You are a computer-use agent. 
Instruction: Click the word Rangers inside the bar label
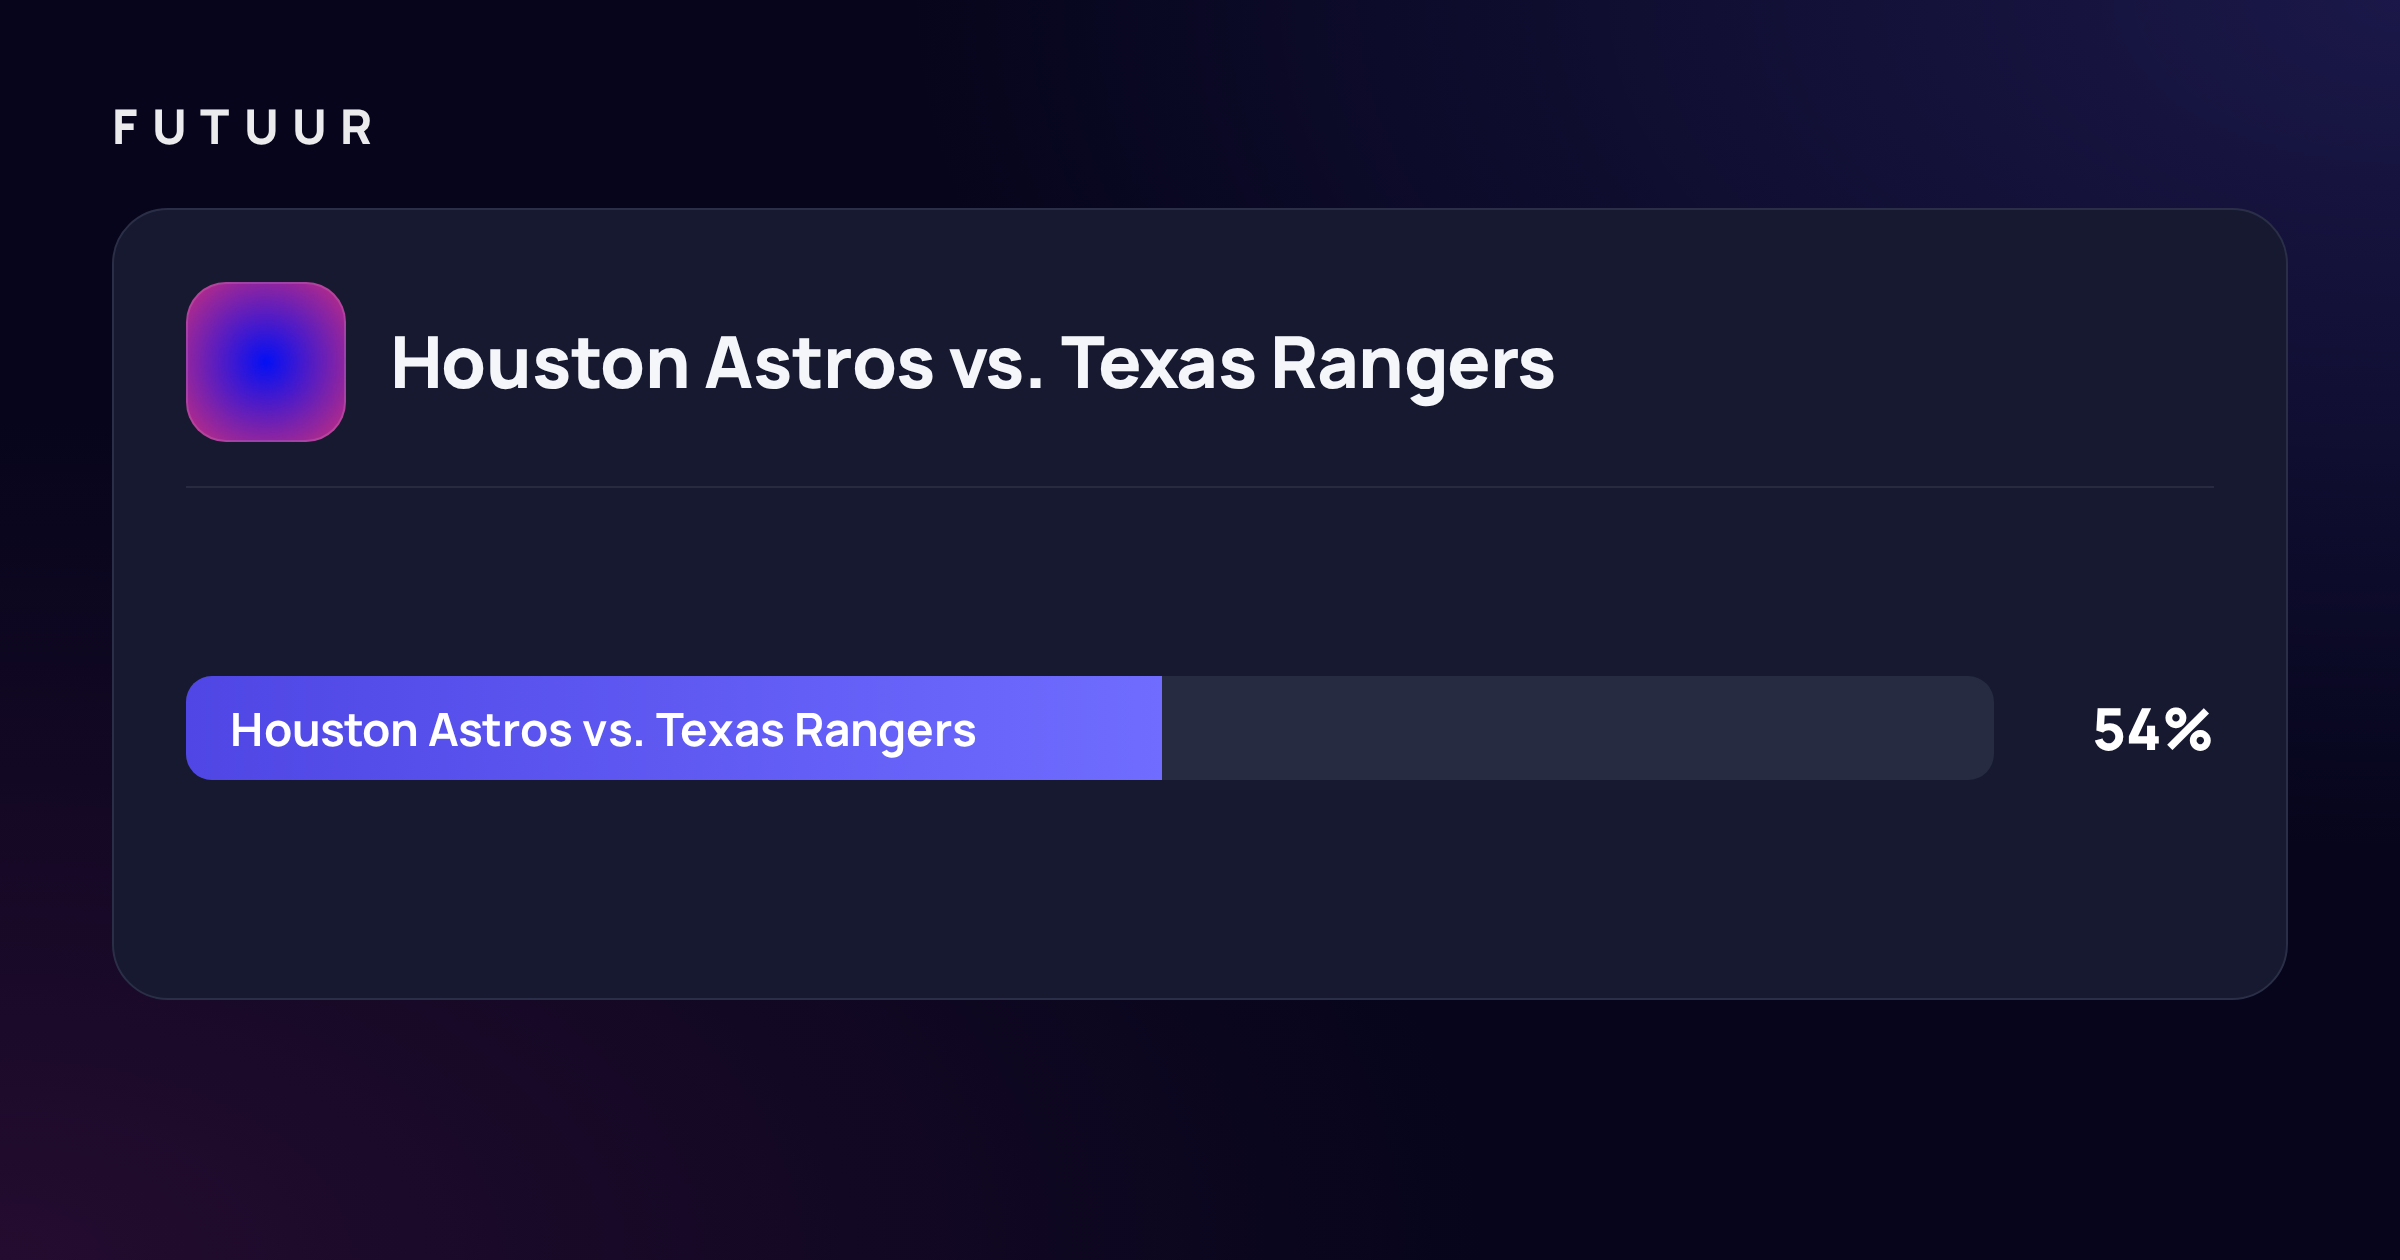coord(885,733)
